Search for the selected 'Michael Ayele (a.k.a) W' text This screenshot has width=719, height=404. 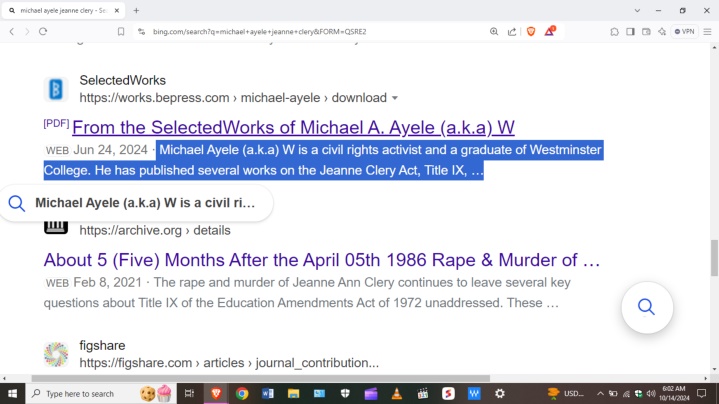[x=137, y=203]
